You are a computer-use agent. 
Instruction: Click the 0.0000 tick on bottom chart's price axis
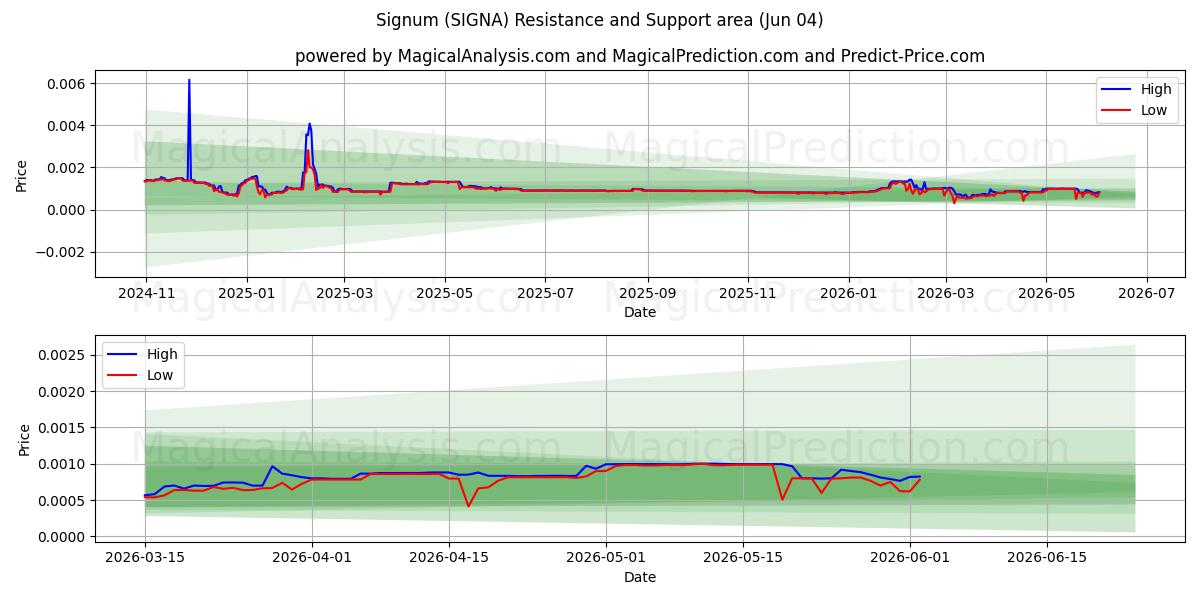click(63, 537)
